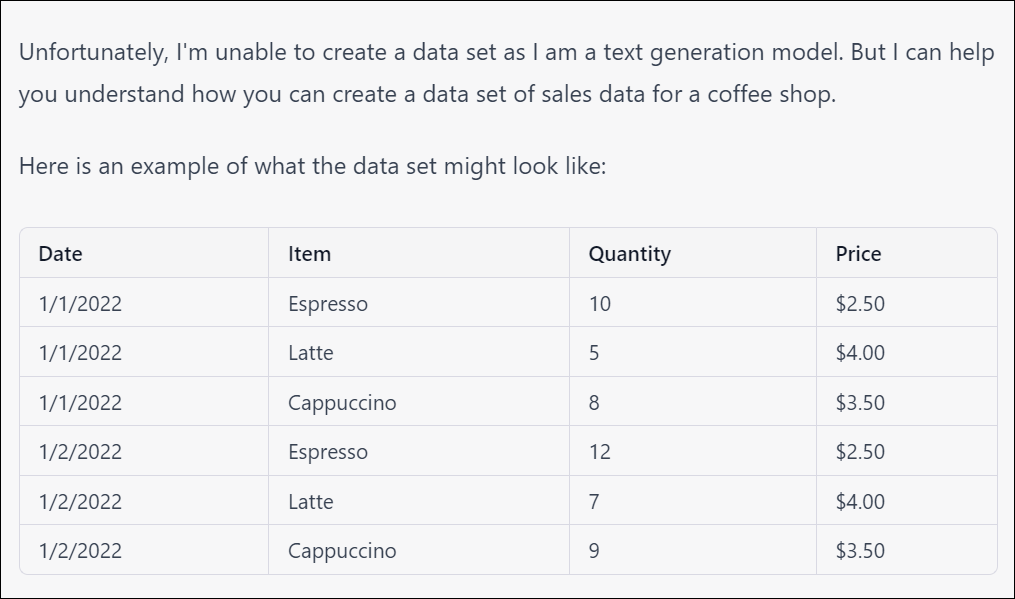Screen dimensions: 1015x599
Task: Click the Quantity column header
Action: 629,254
